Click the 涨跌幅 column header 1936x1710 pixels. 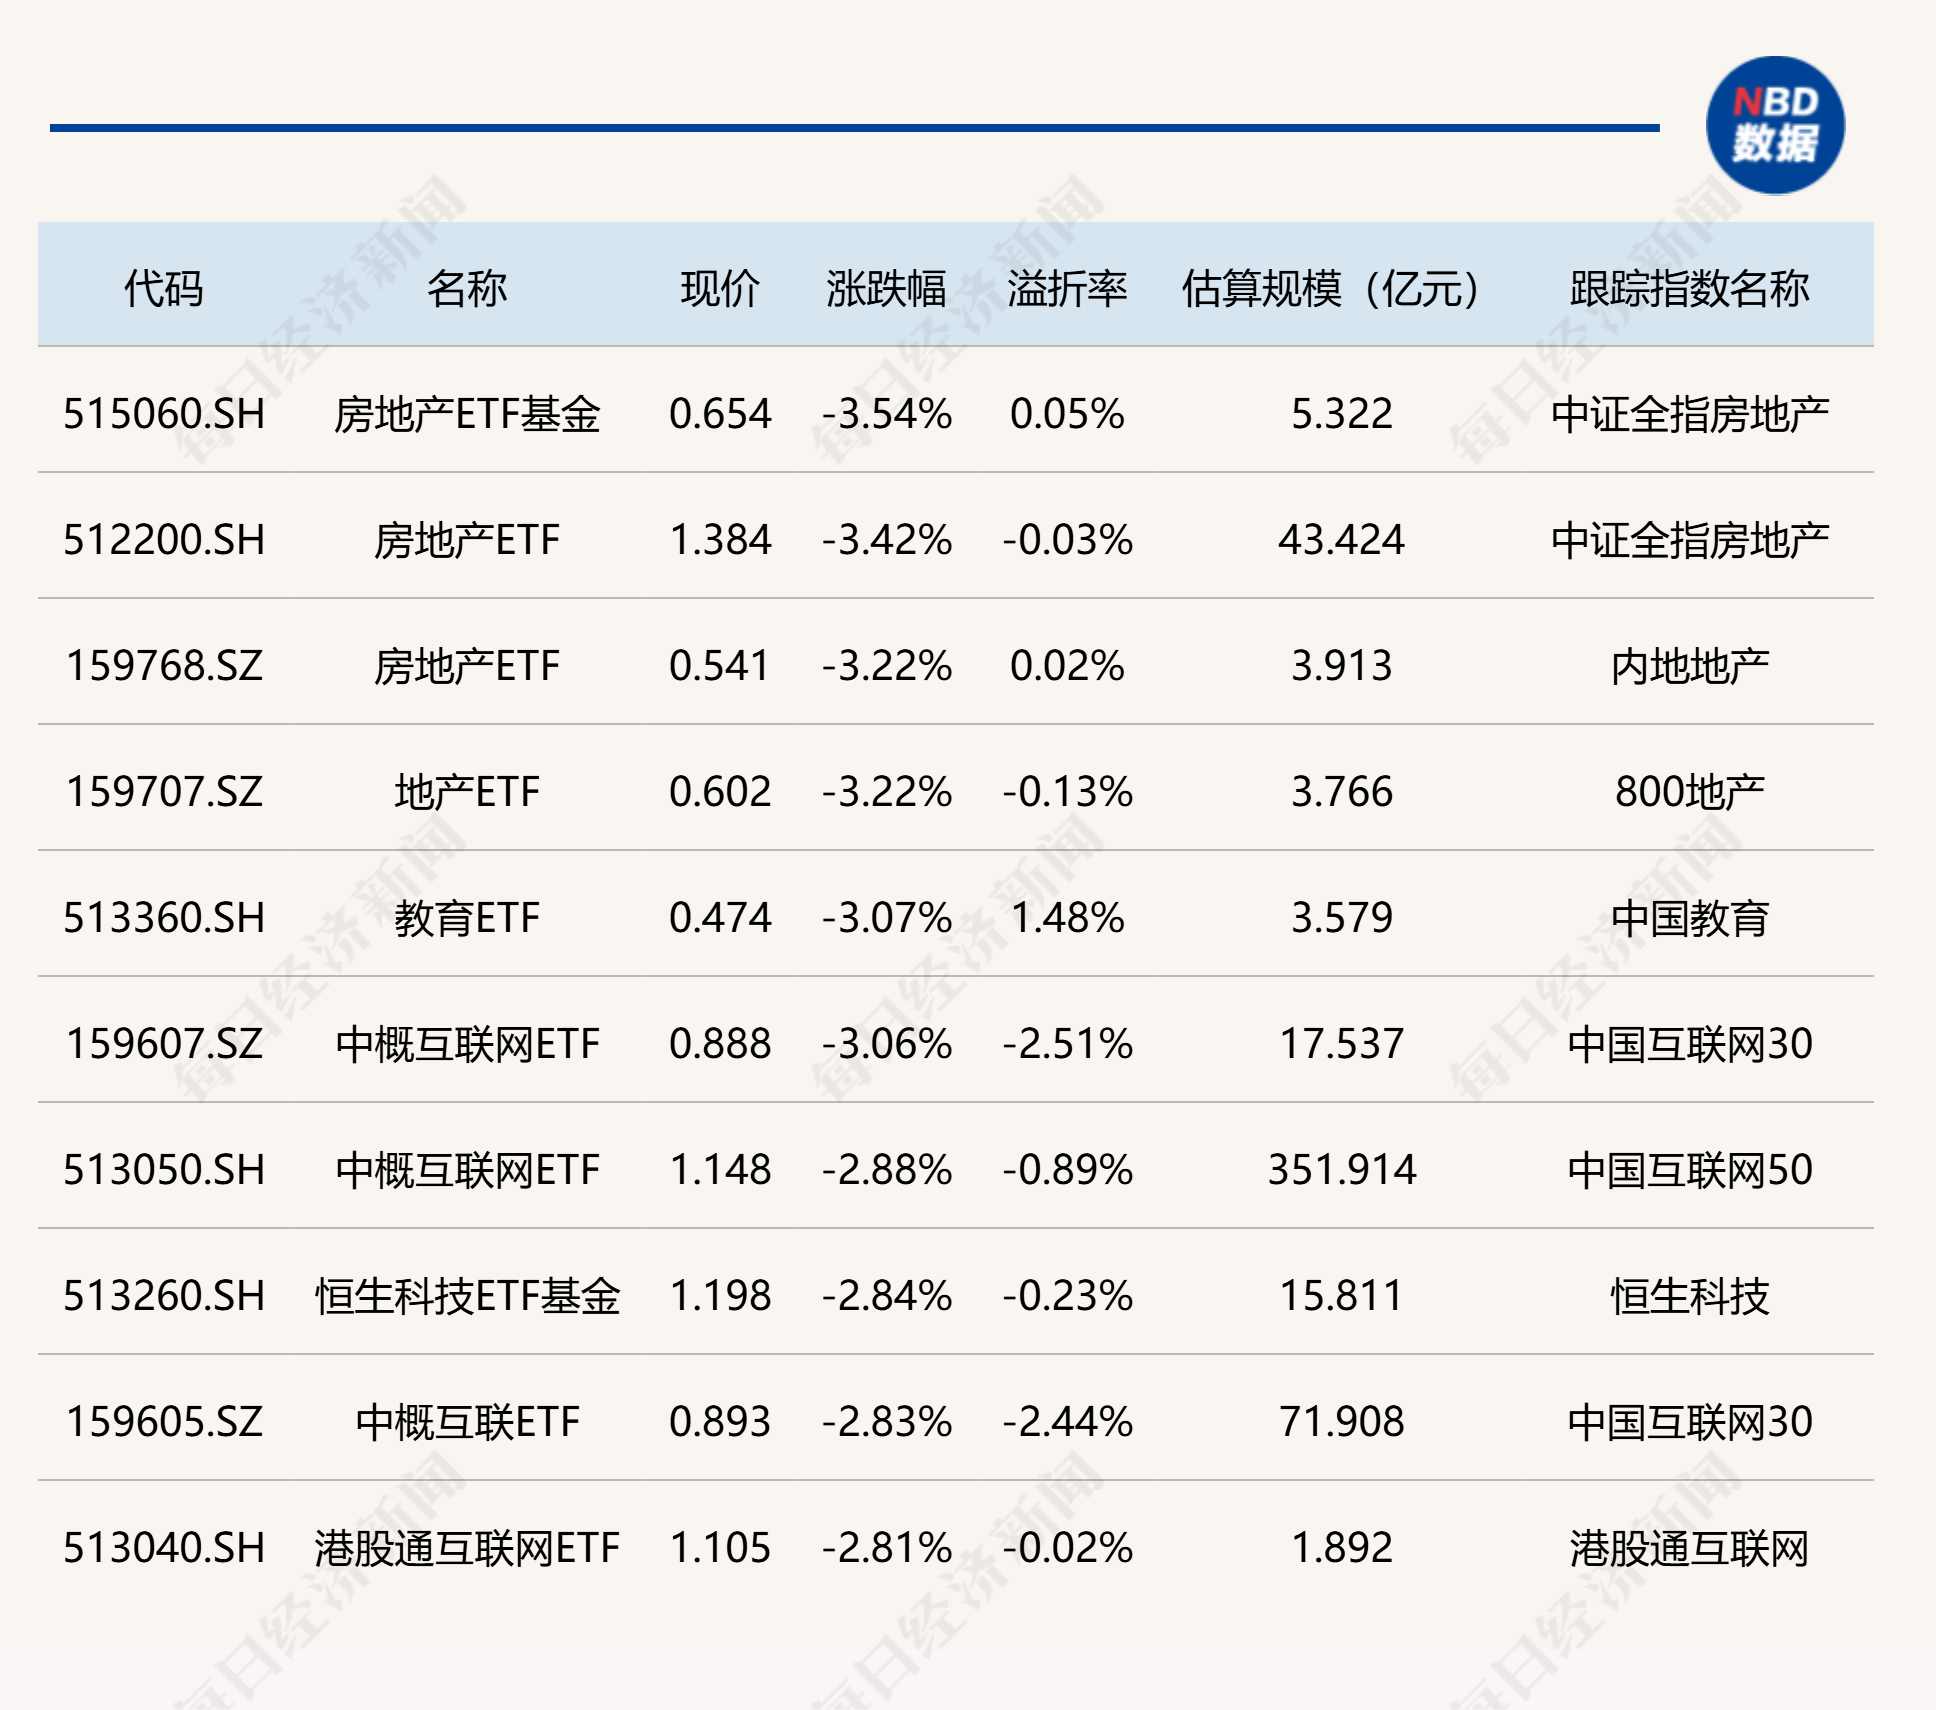[x=886, y=289]
